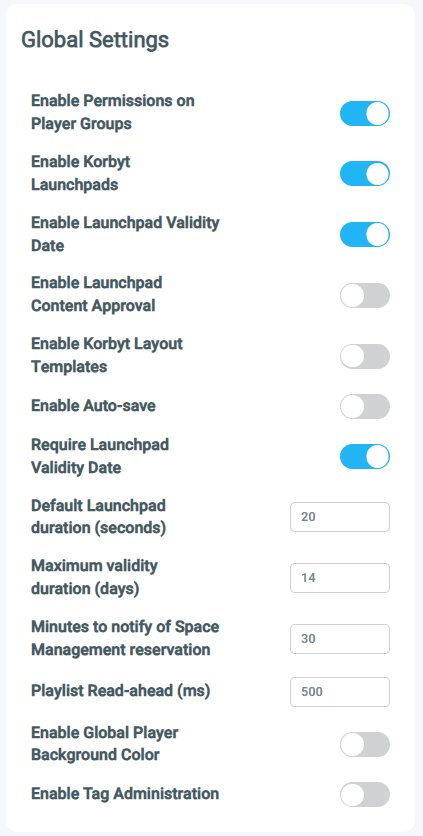Focus the Space Management reservation minutes field
The image size is (423, 836).
coord(340,639)
